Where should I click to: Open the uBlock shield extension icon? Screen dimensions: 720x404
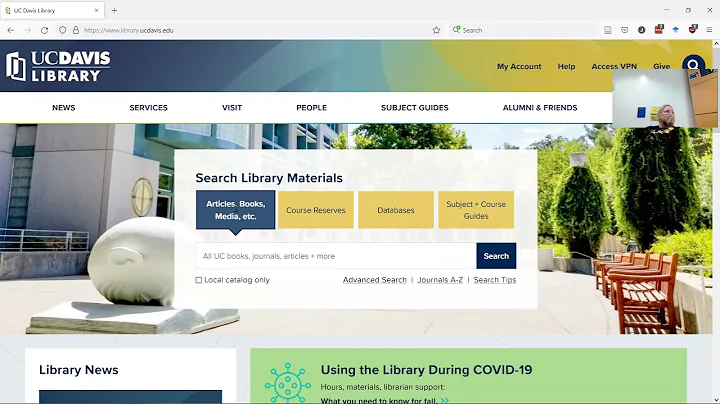(693, 29)
